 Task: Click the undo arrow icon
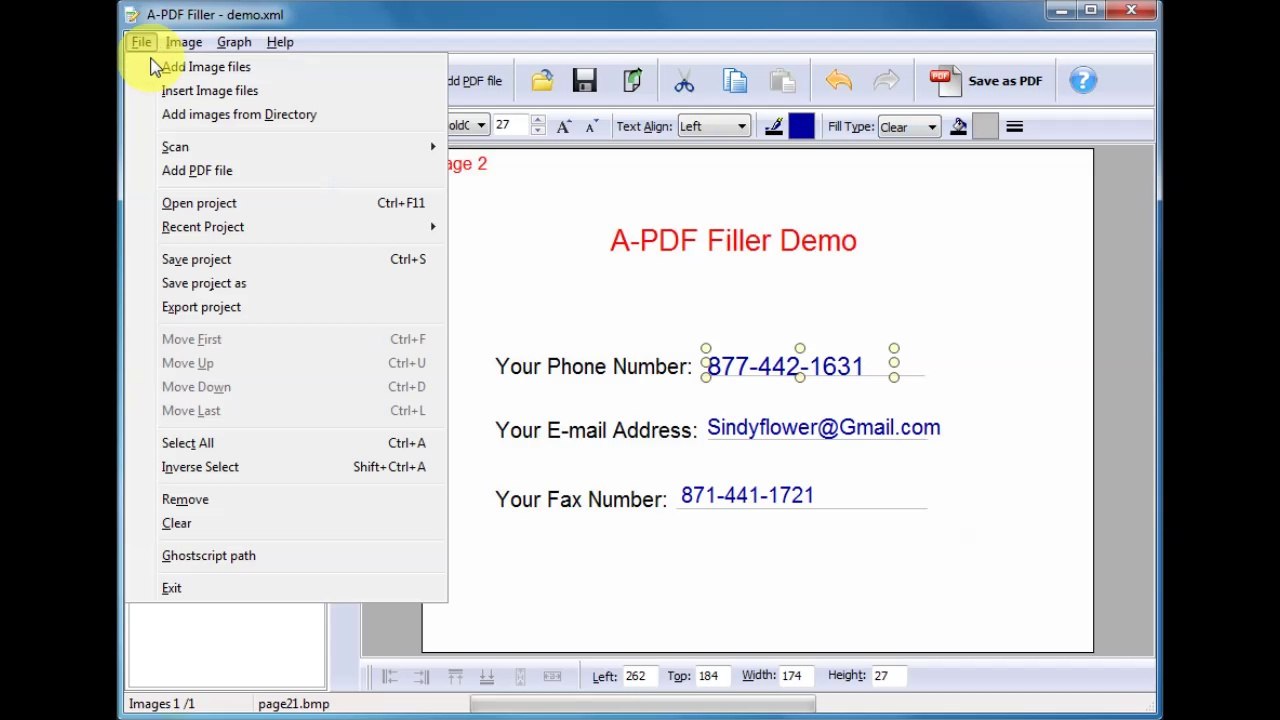click(x=839, y=81)
